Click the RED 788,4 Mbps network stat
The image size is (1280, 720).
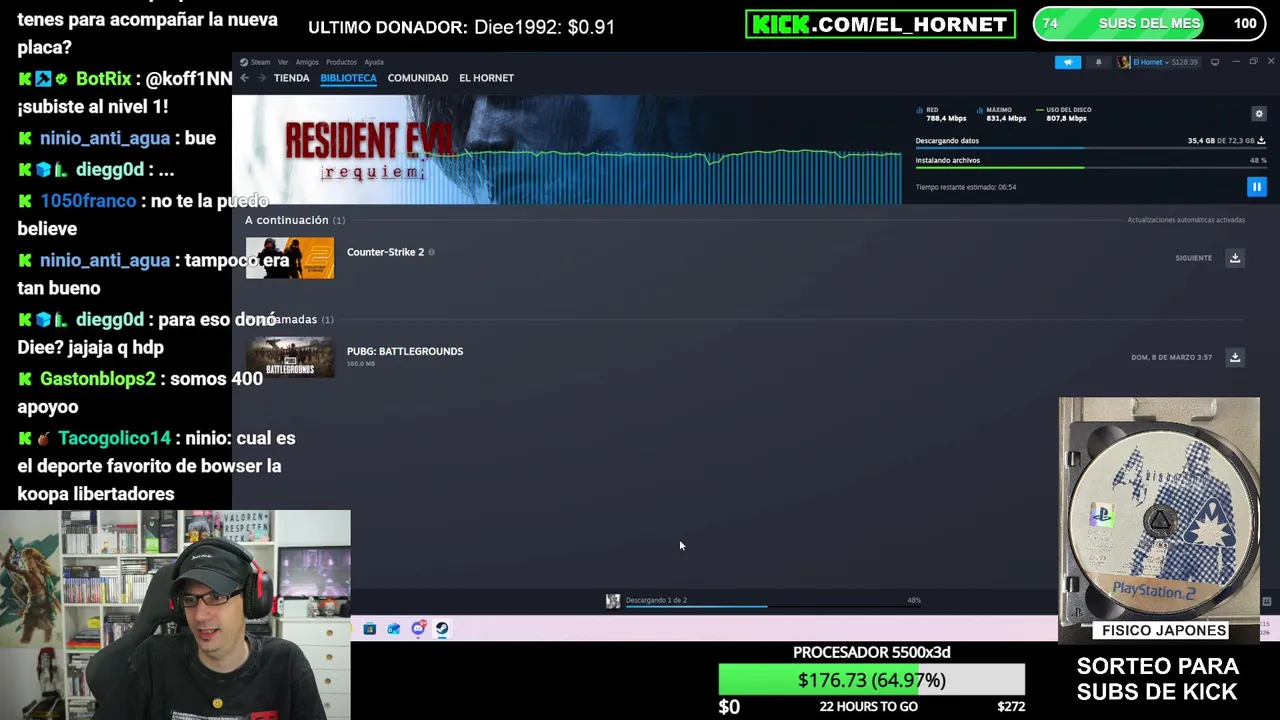[x=941, y=114]
